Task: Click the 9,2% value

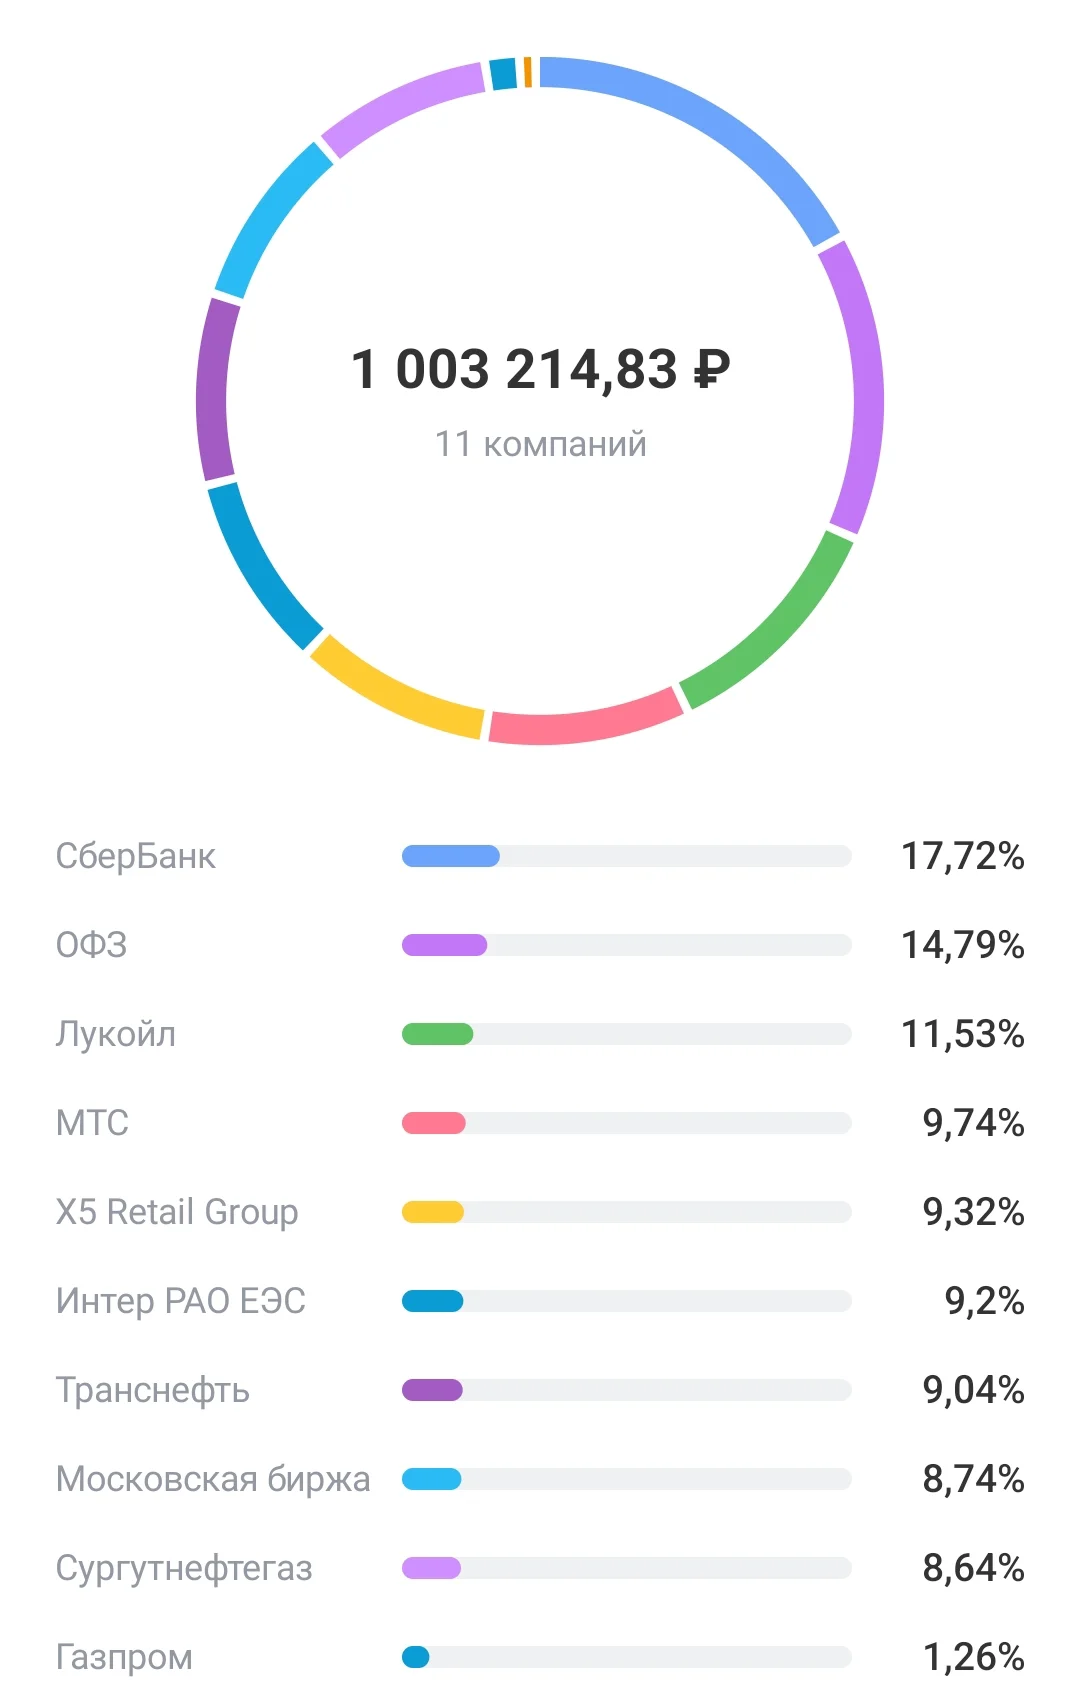Action: coord(985,1301)
